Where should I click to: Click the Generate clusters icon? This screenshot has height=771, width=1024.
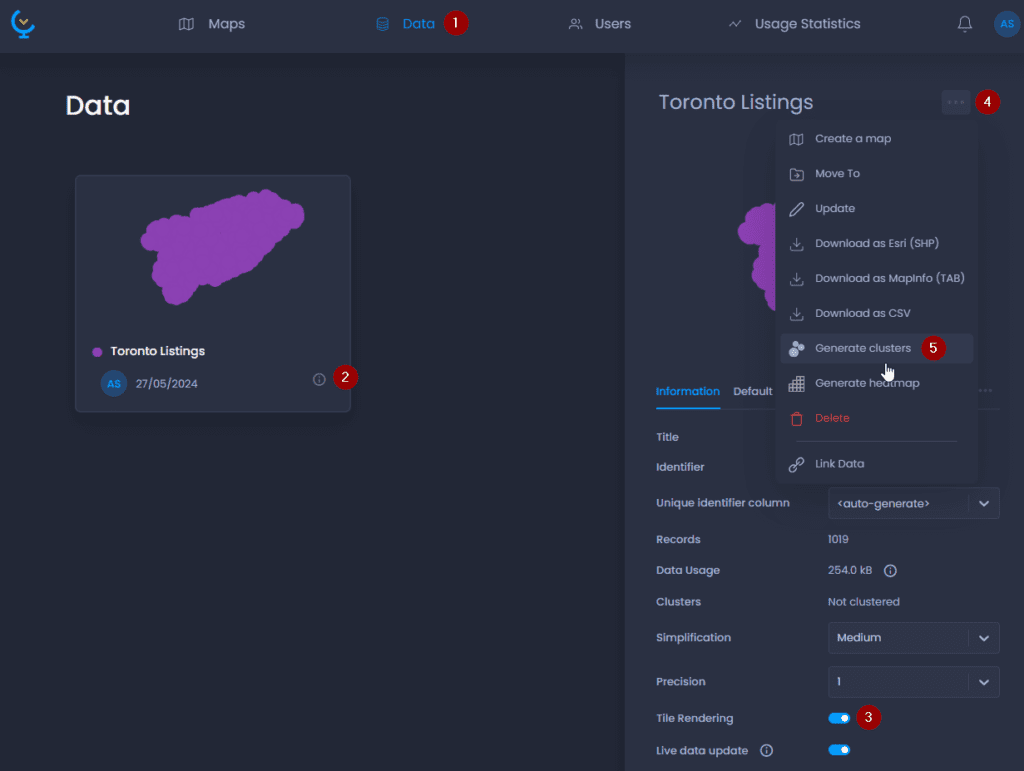[x=796, y=349]
